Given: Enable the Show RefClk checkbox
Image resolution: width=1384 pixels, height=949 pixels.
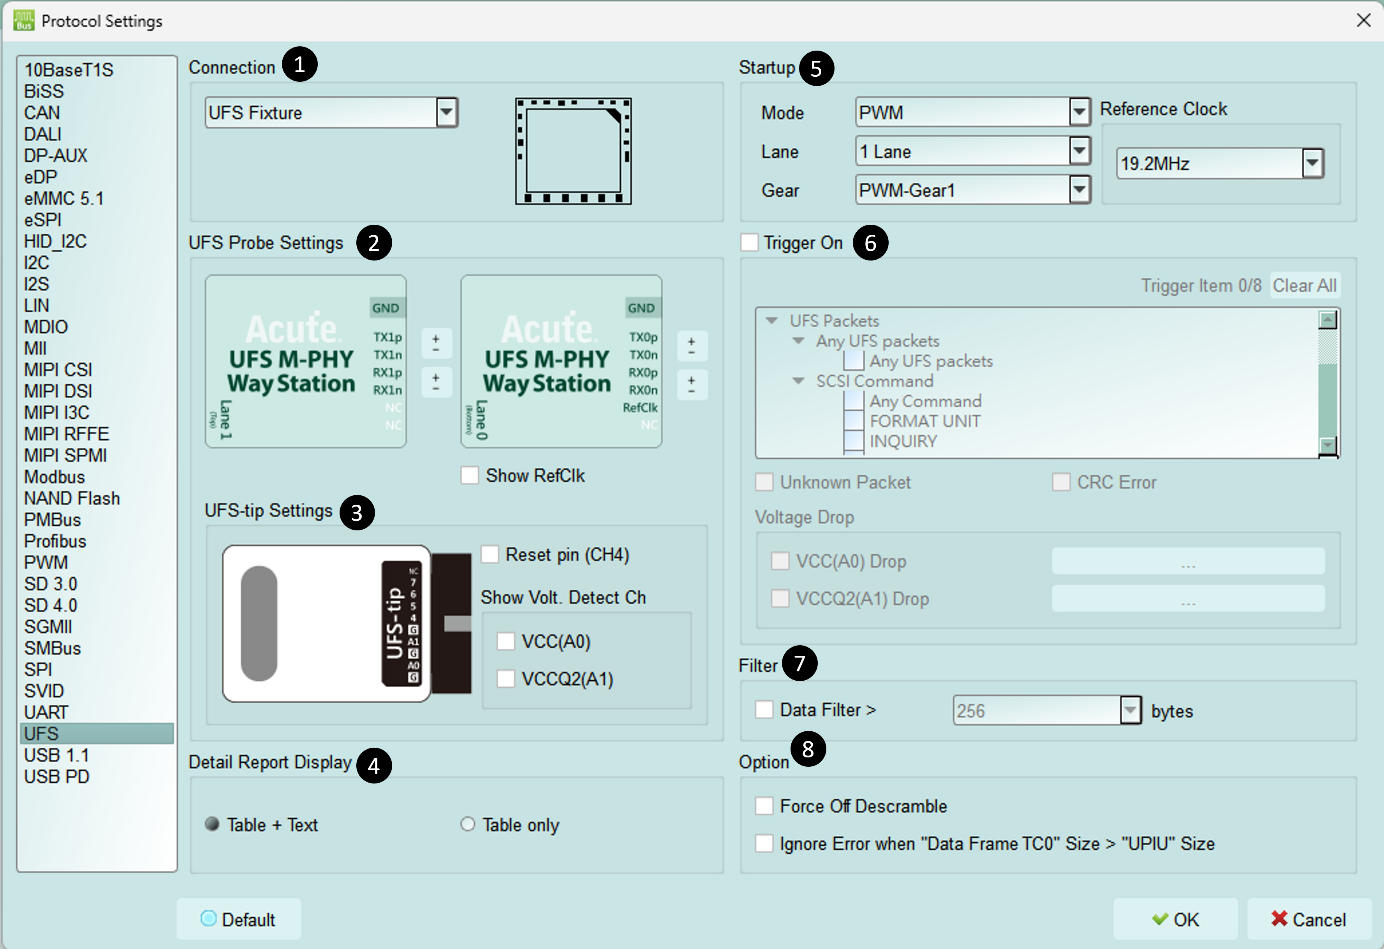Looking at the screenshot, I should point(470,475).
